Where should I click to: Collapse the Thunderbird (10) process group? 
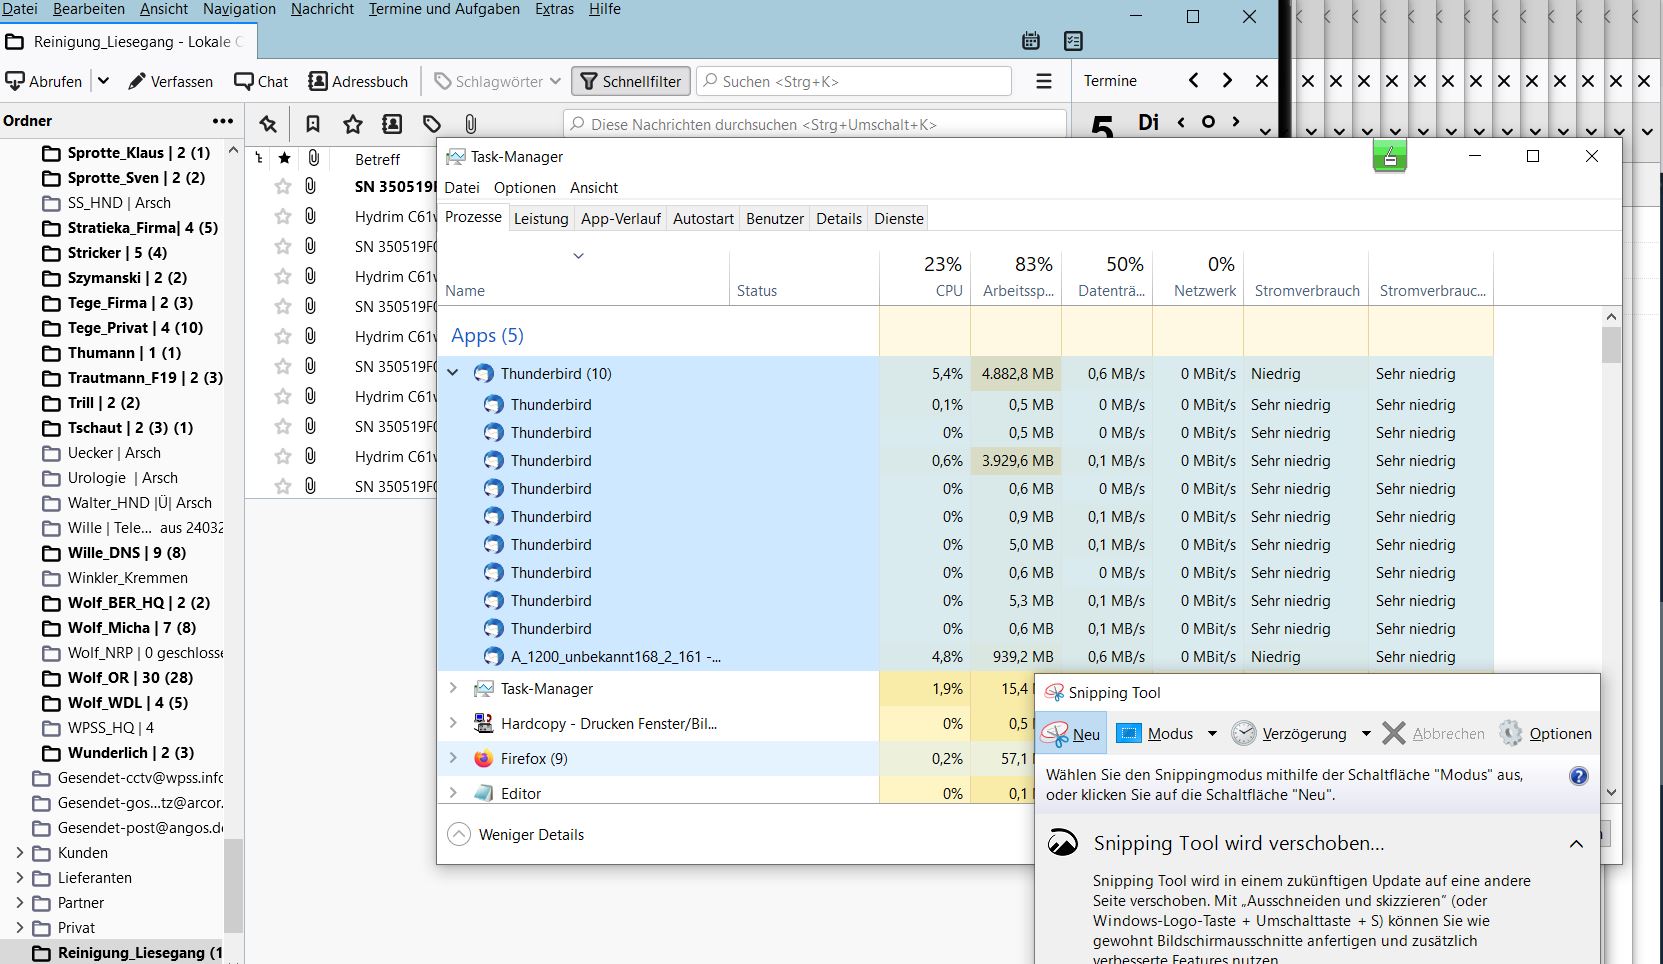453,373
